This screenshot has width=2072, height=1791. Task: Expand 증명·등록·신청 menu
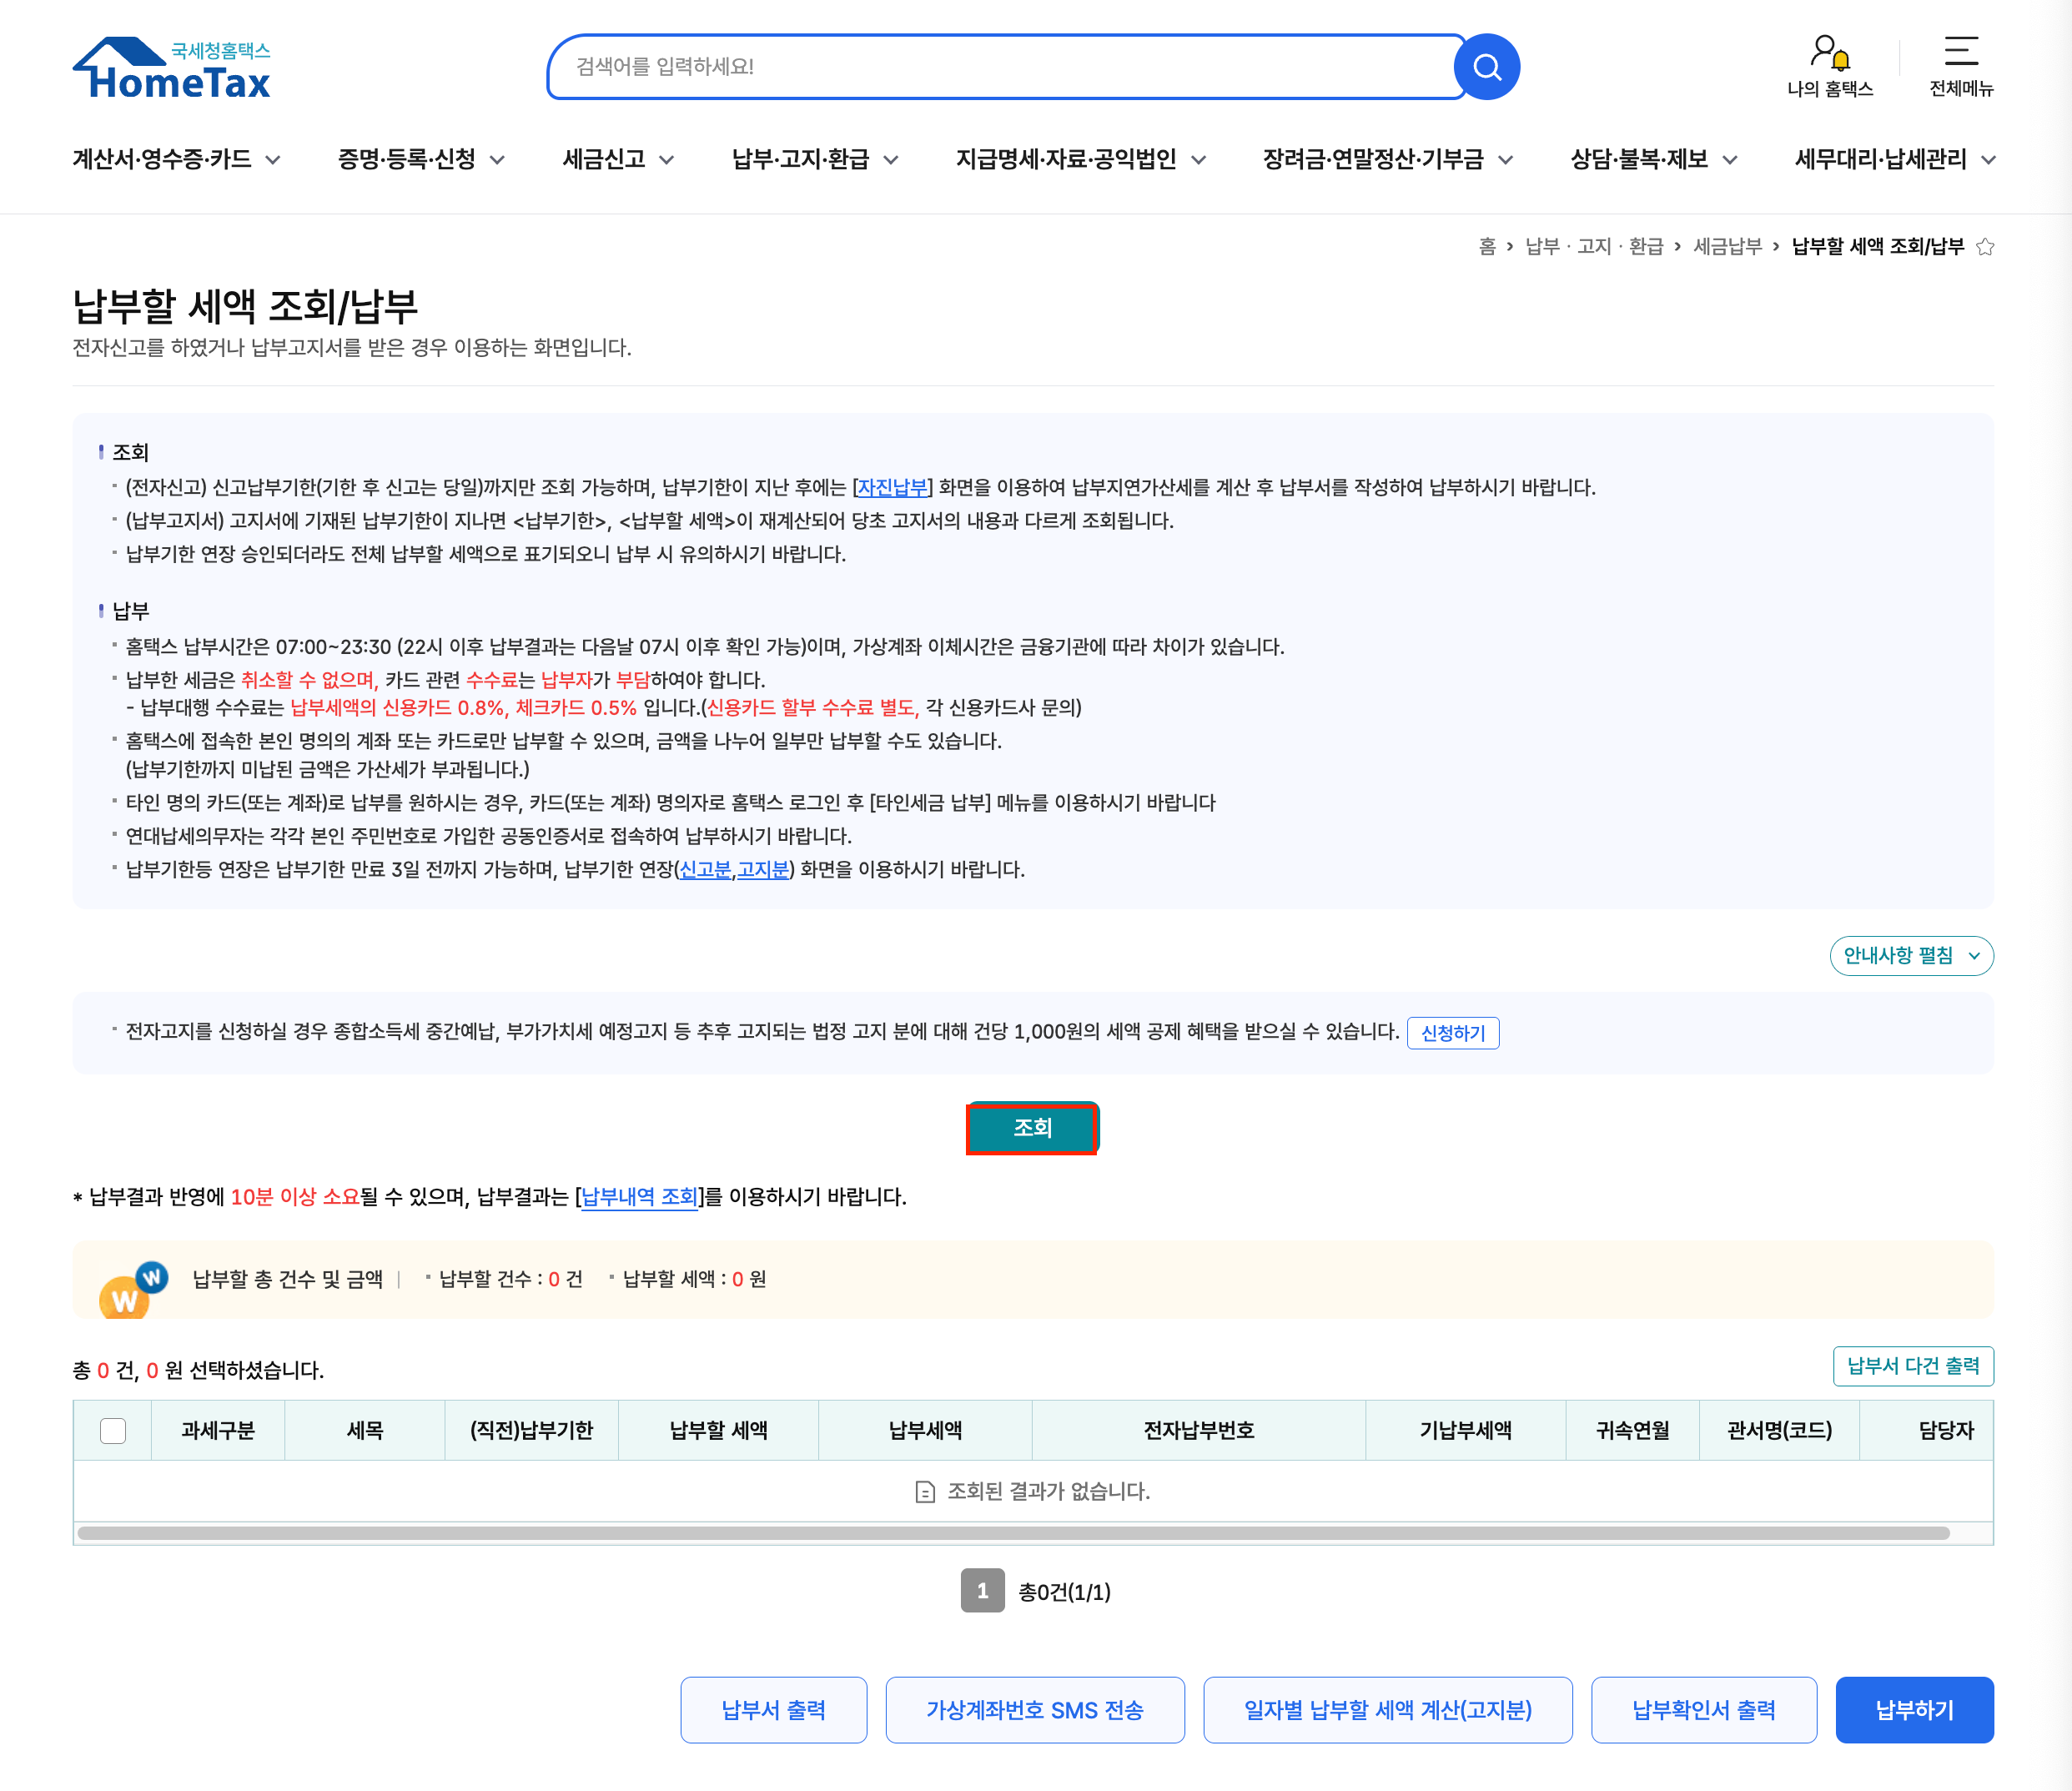[421, 159]
